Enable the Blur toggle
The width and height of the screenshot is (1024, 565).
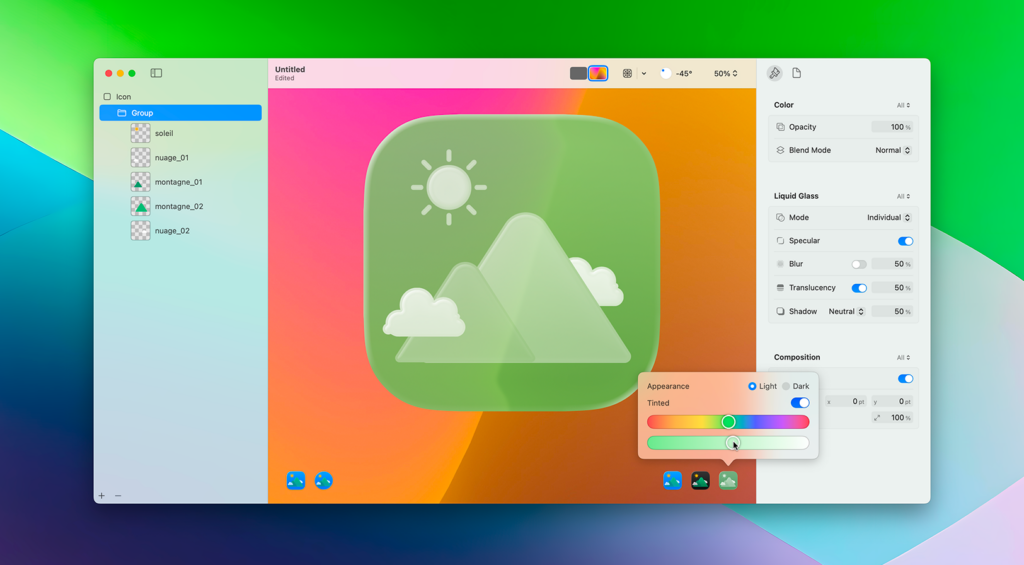coord(859,264)
